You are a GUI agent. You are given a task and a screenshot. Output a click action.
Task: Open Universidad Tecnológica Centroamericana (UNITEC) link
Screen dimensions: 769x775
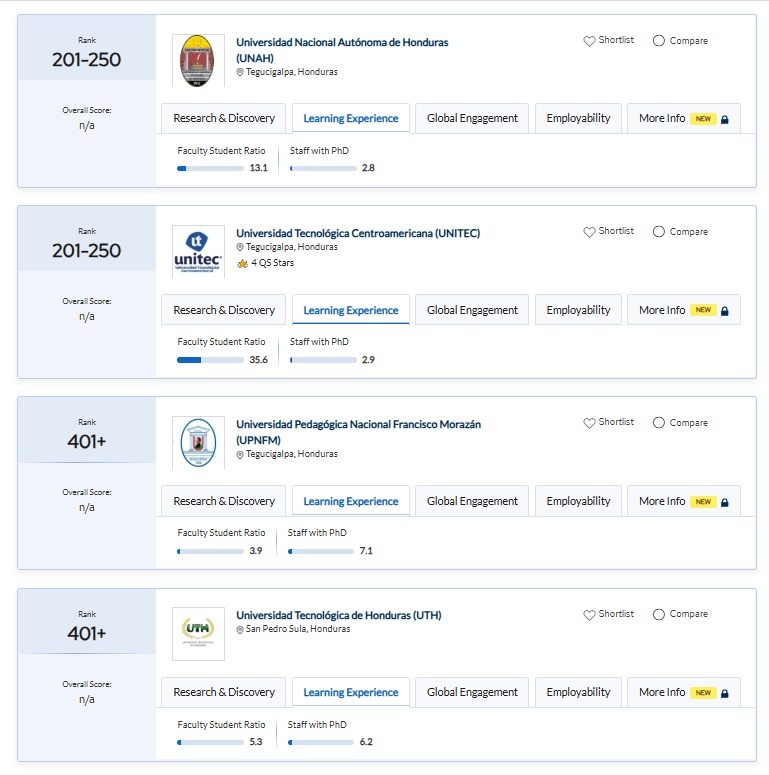[358, 233]
